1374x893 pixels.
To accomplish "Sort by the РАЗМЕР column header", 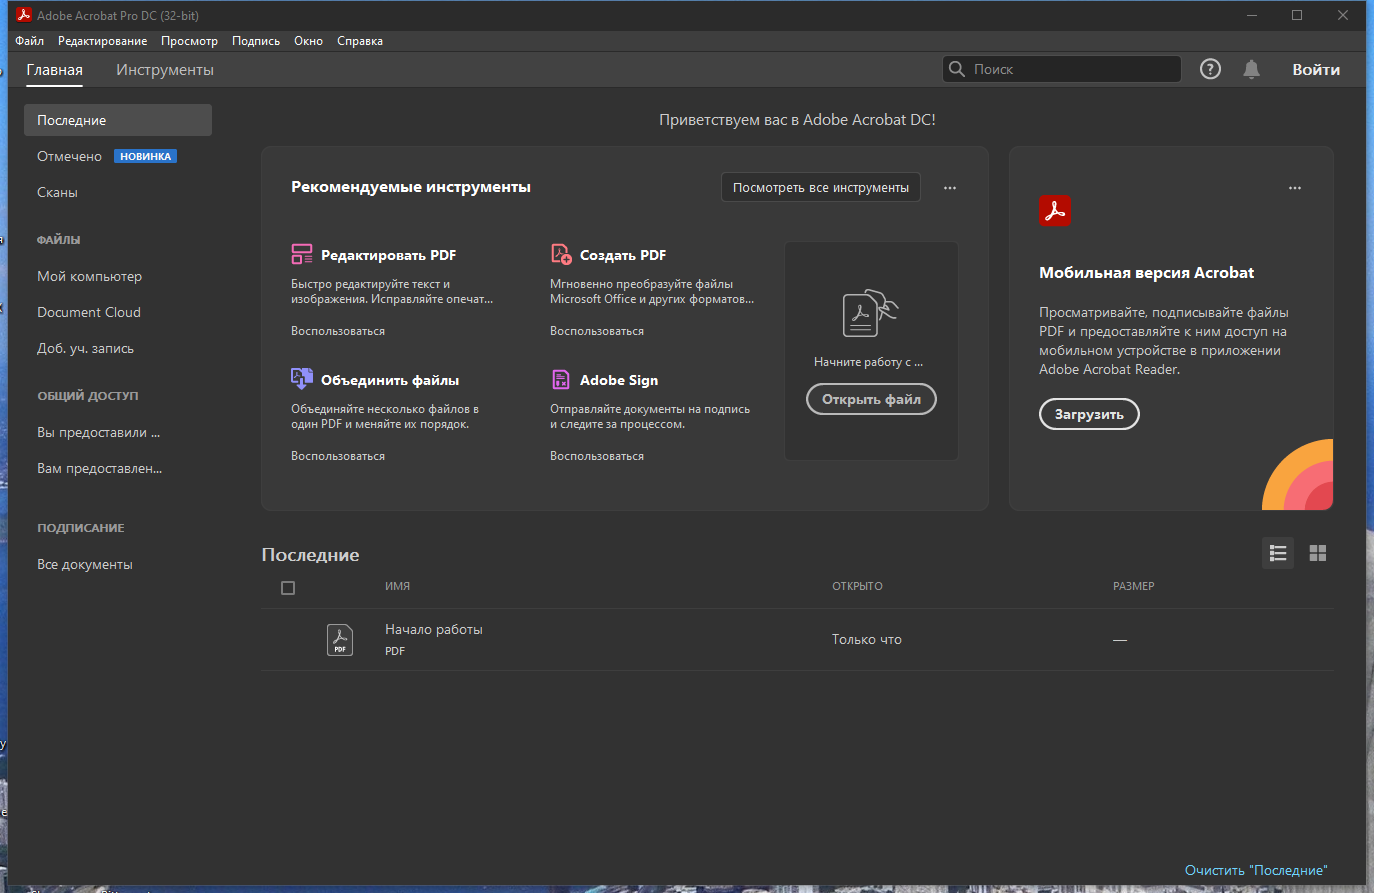I will point(1134,586).
